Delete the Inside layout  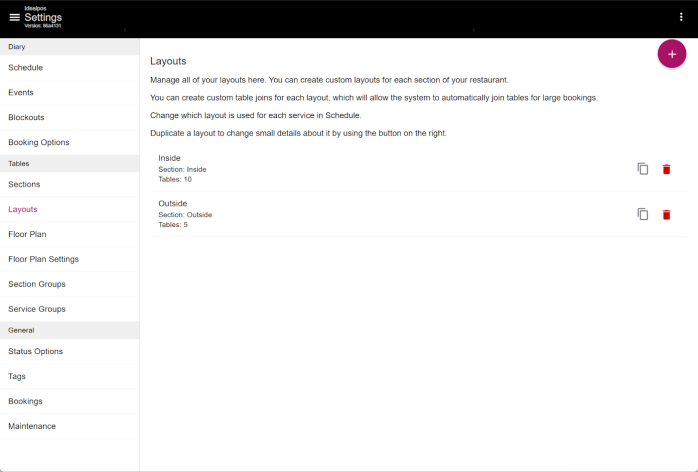pyautogui.click(x=666, y=169)
